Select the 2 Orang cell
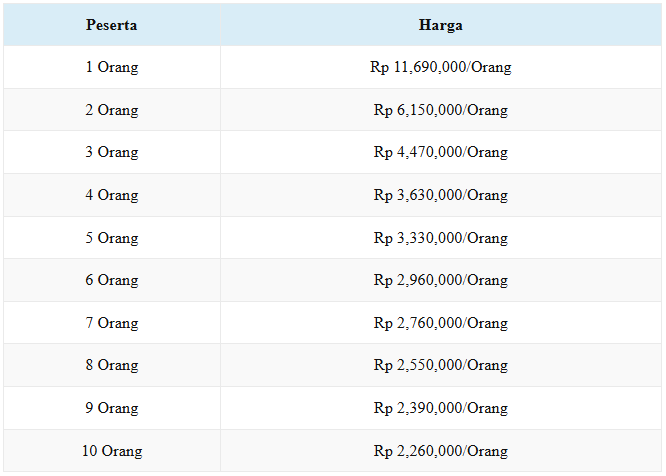The image size is (666, 476). [112, 110]
